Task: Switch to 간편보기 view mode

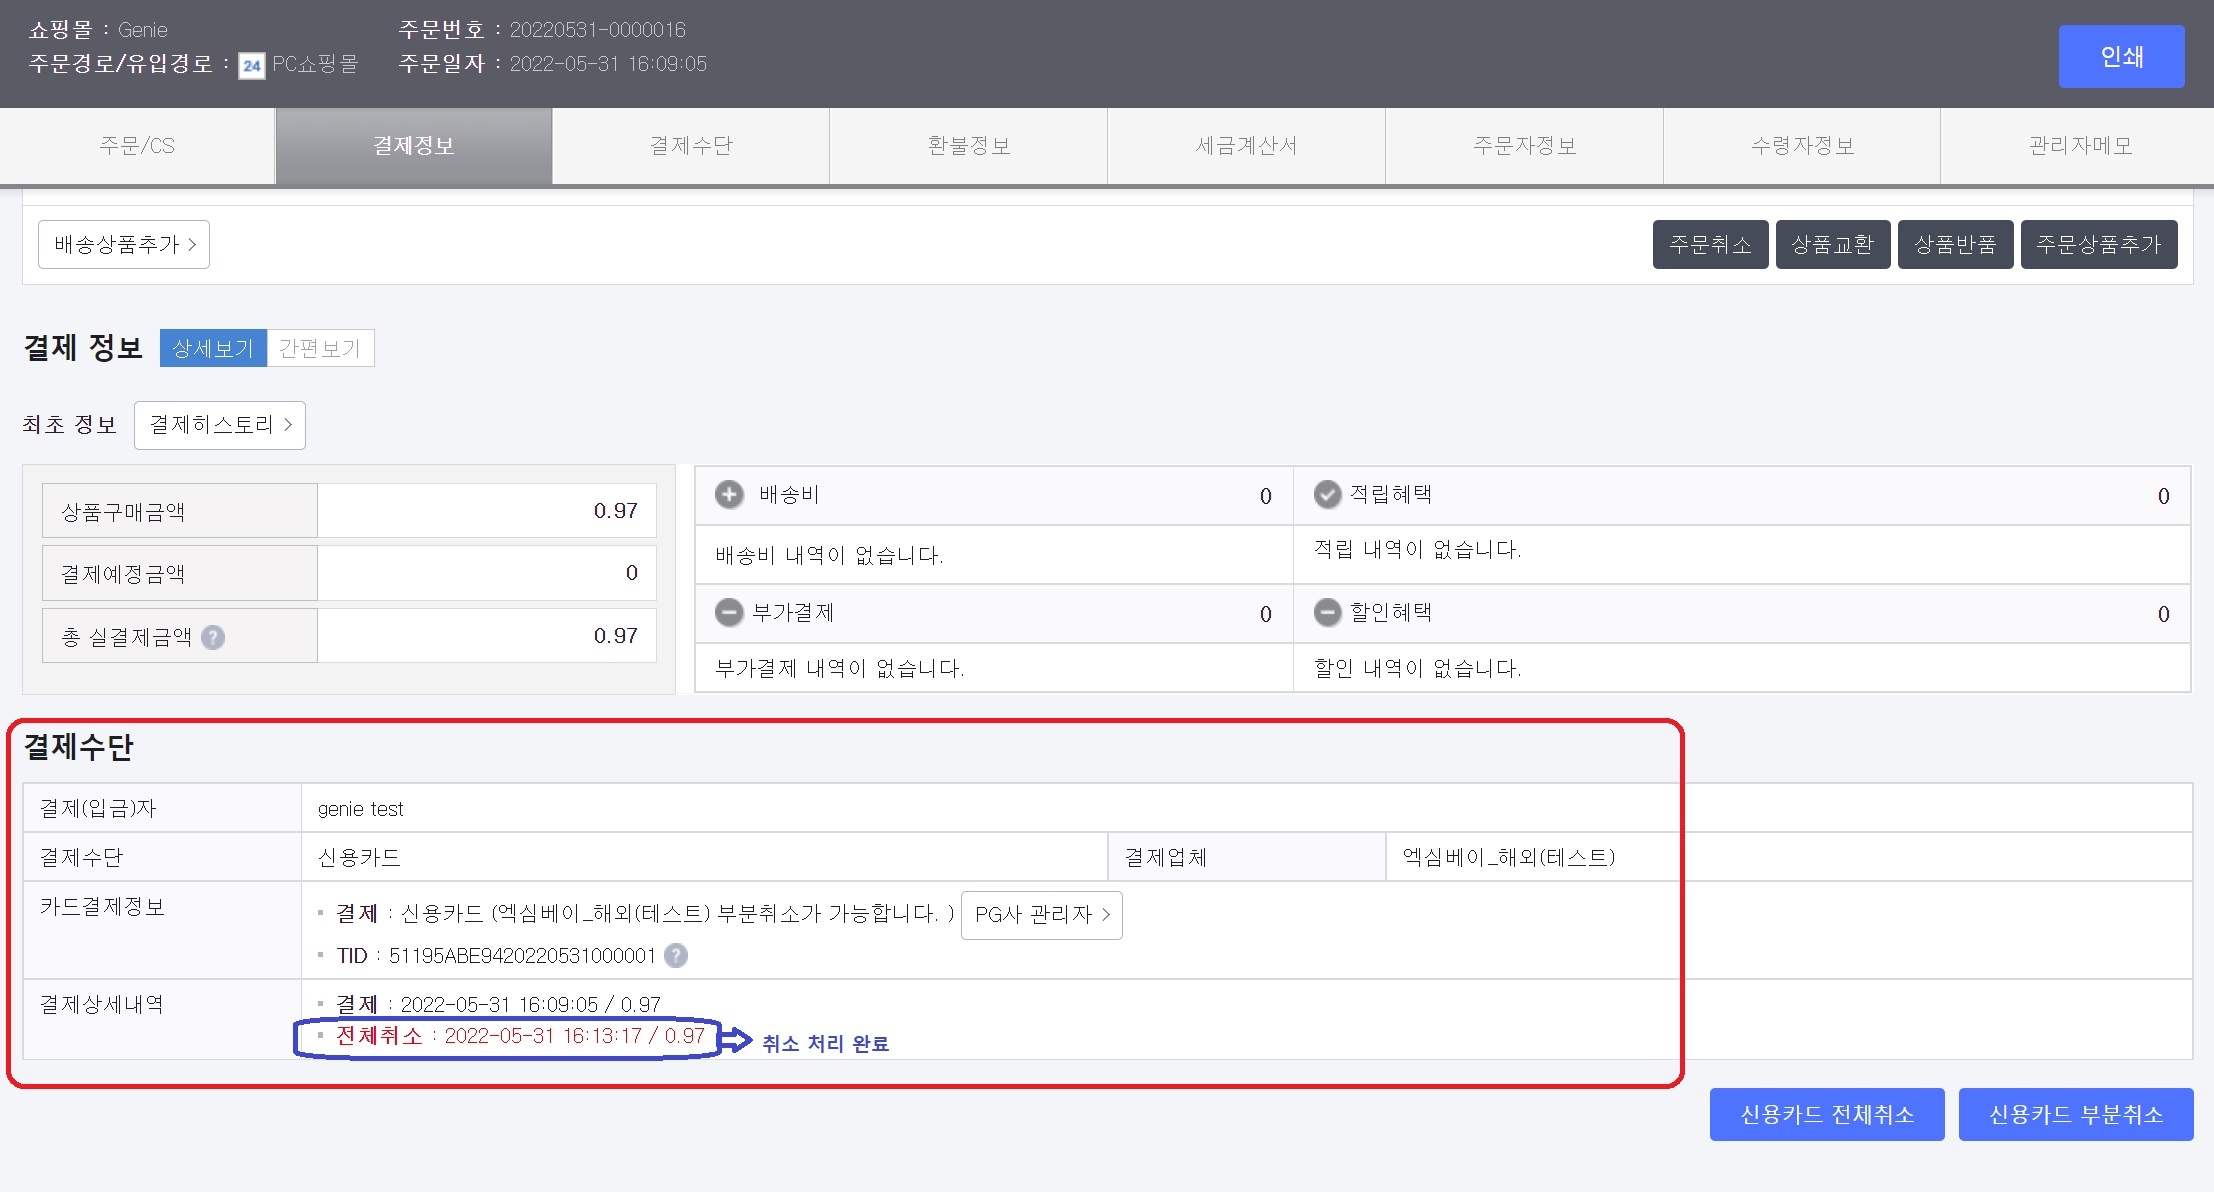Action: coord(320,348)
